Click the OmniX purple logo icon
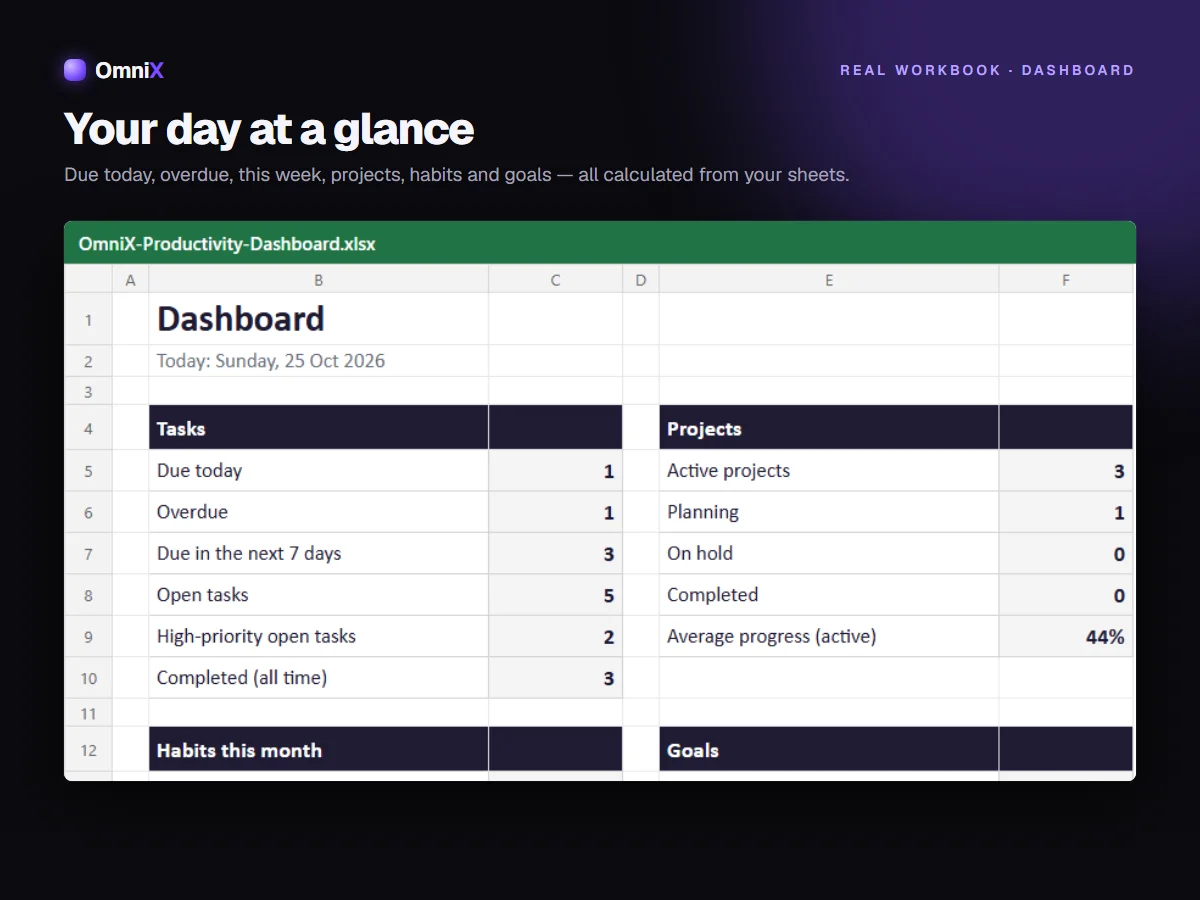 (75, 70)
